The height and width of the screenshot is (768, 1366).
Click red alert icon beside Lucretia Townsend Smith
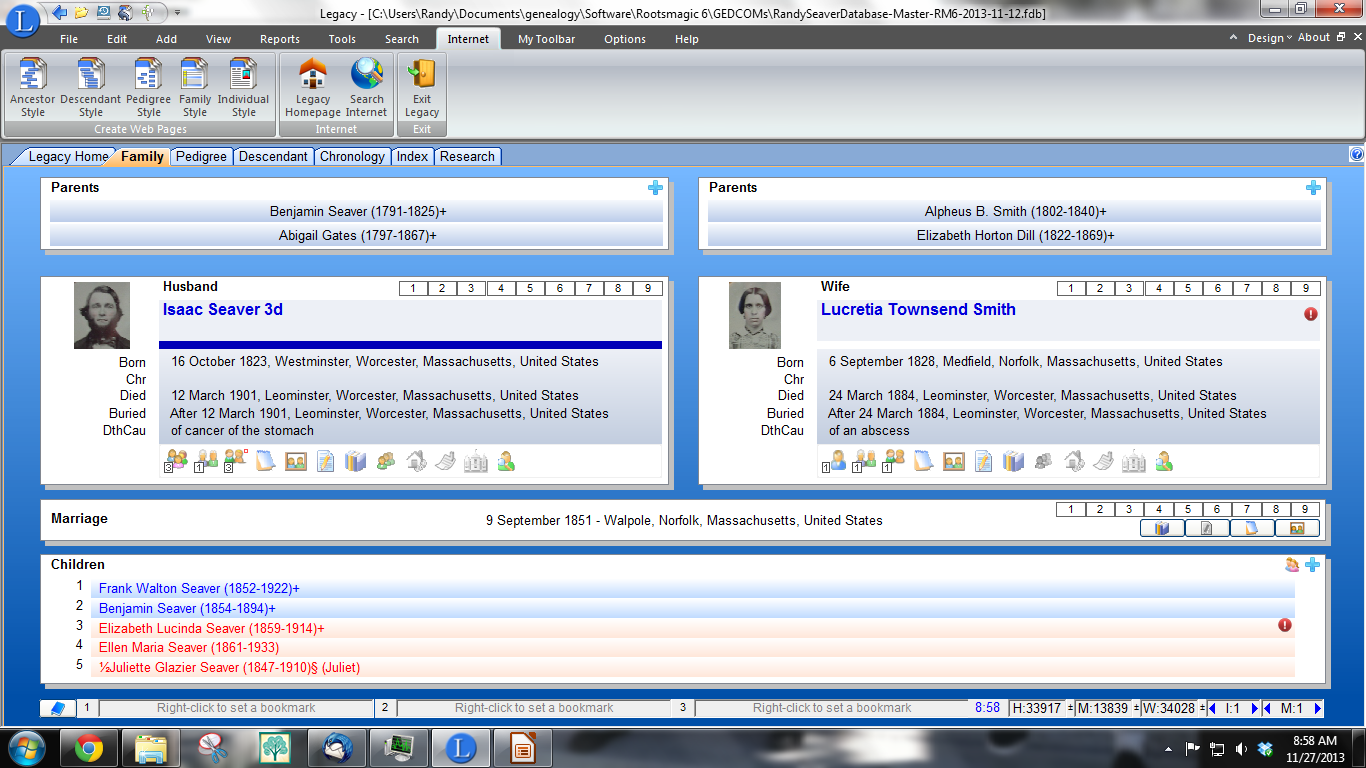tap(1311, 314)
